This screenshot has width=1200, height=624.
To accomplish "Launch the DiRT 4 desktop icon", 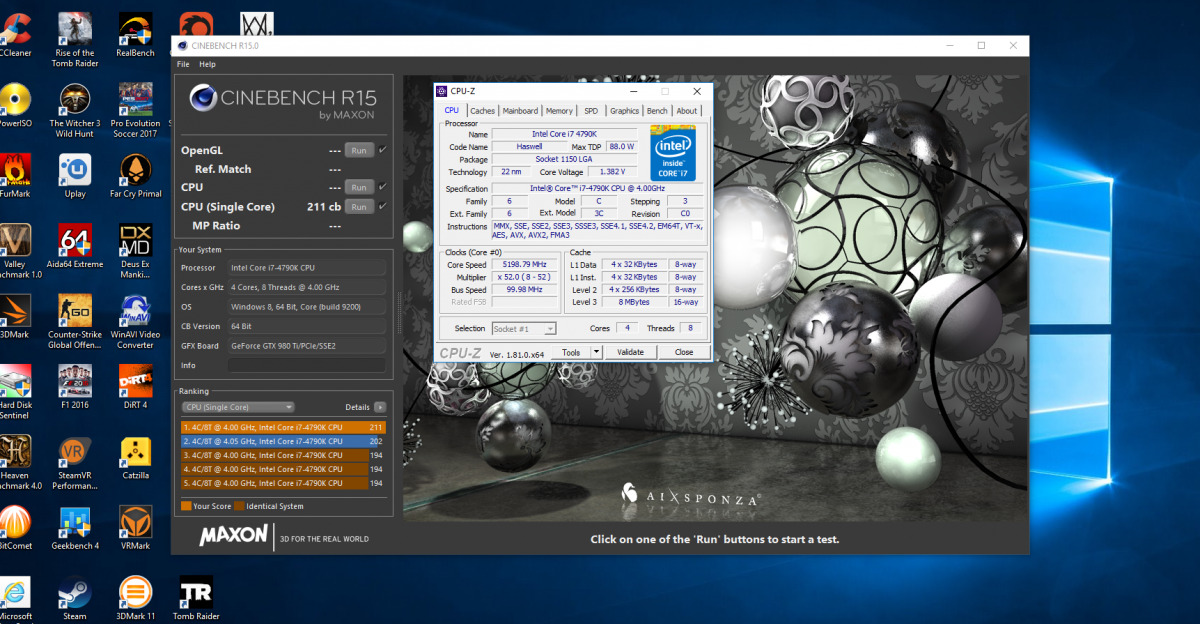I will coord(135,385).
